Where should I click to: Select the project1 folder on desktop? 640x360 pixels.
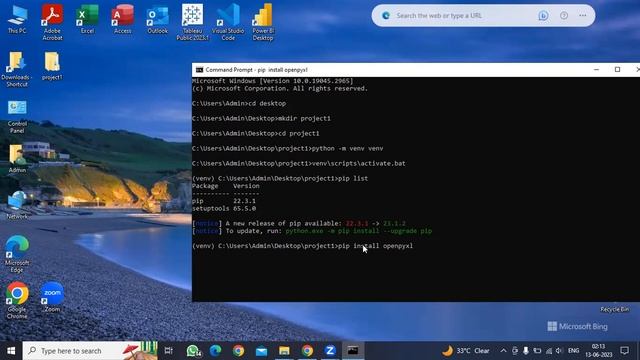click(52, 66)
